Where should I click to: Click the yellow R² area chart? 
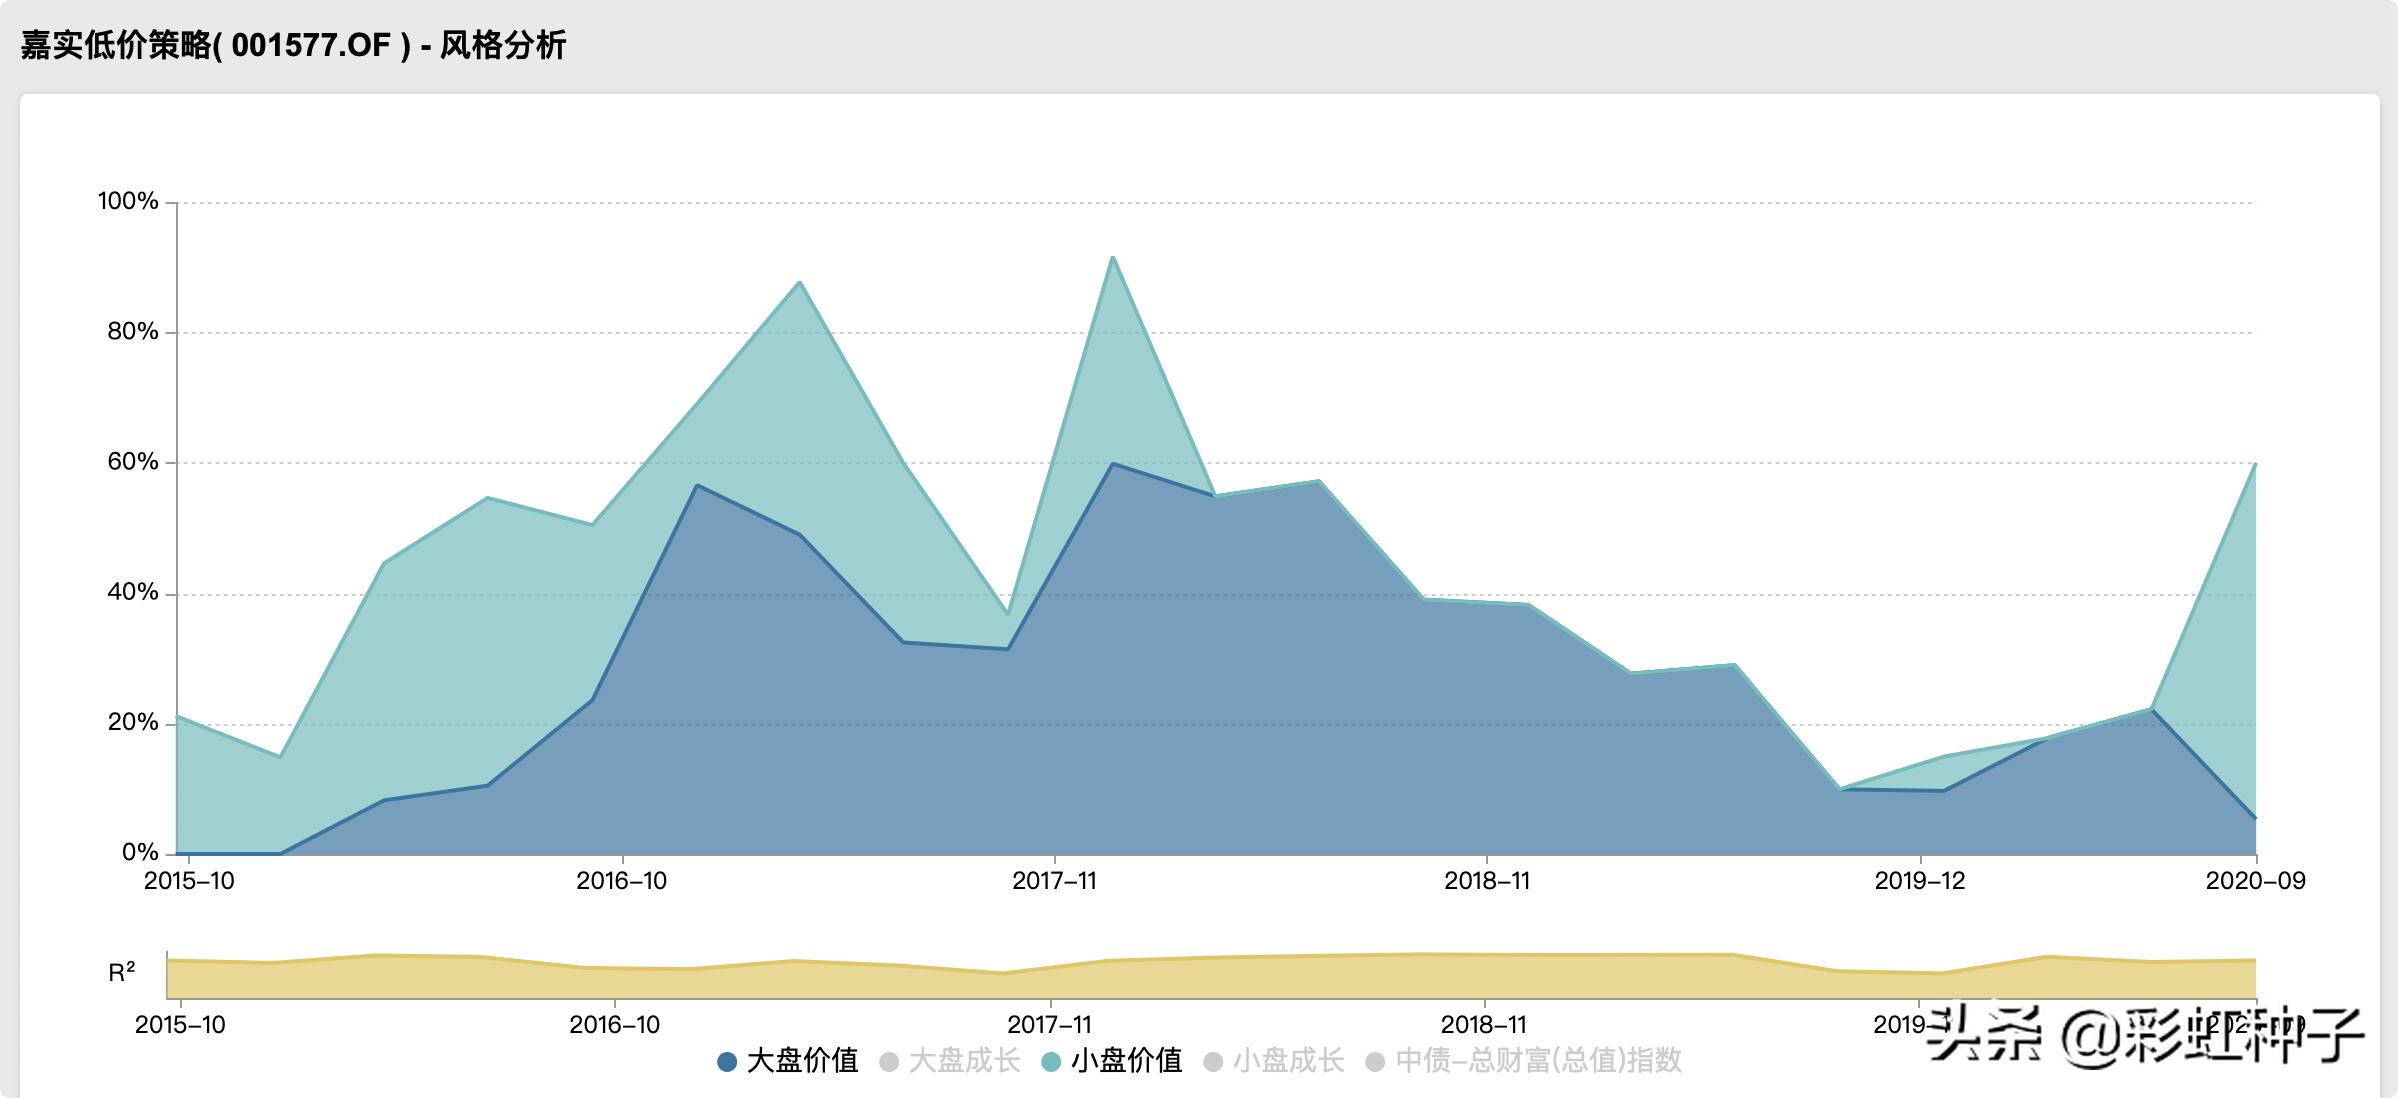click(1200, 980)
